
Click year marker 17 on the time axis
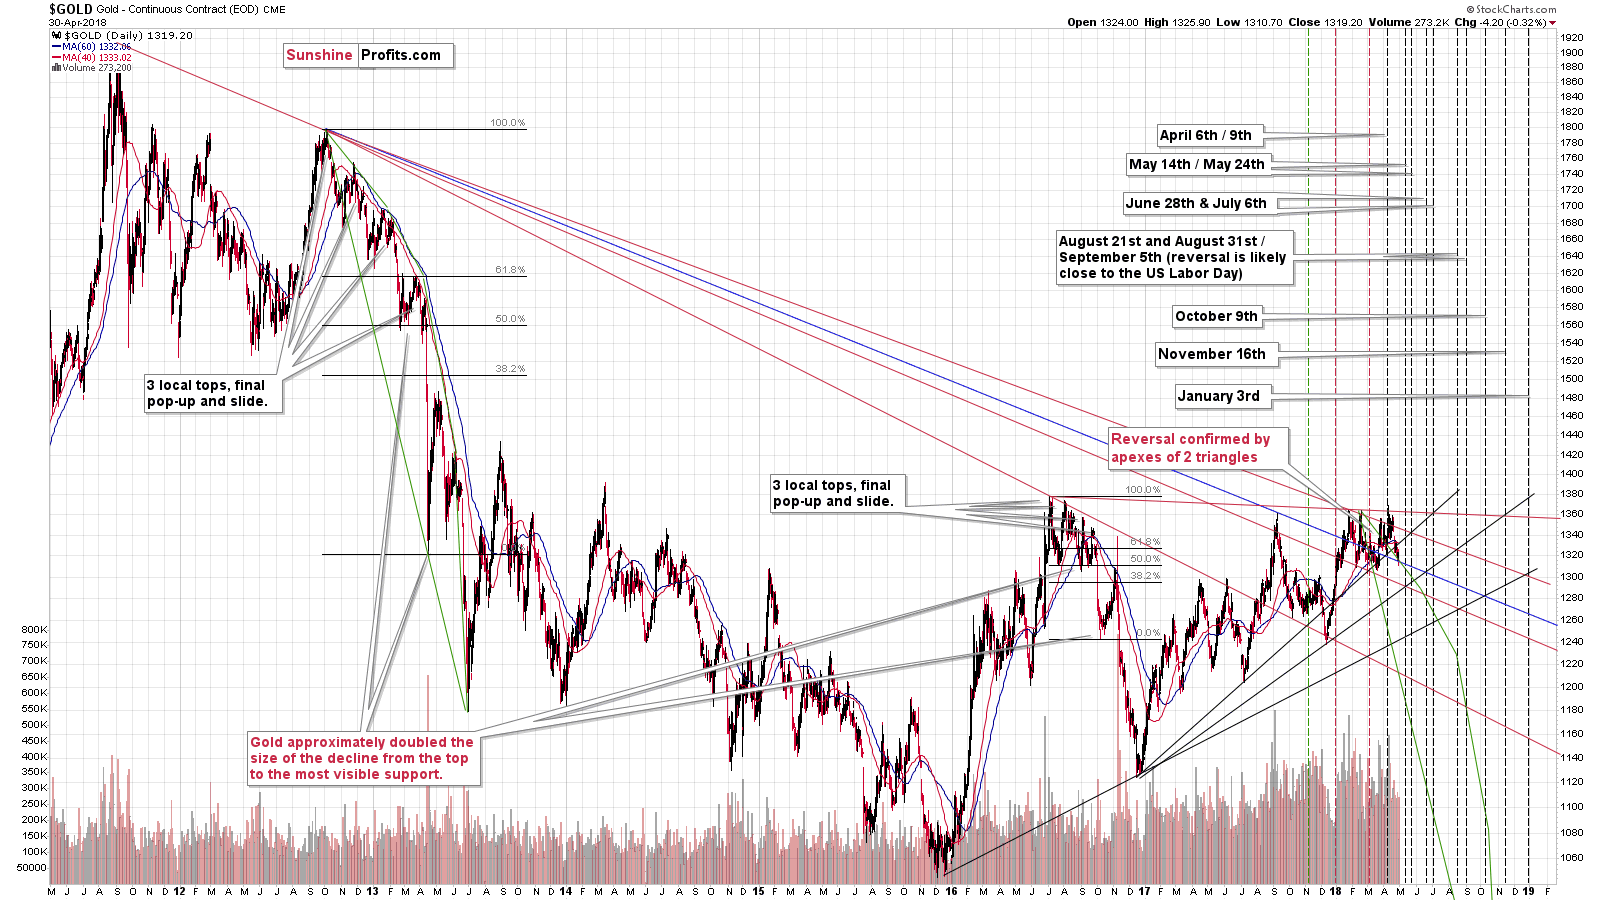click(x=1144, y=891)
